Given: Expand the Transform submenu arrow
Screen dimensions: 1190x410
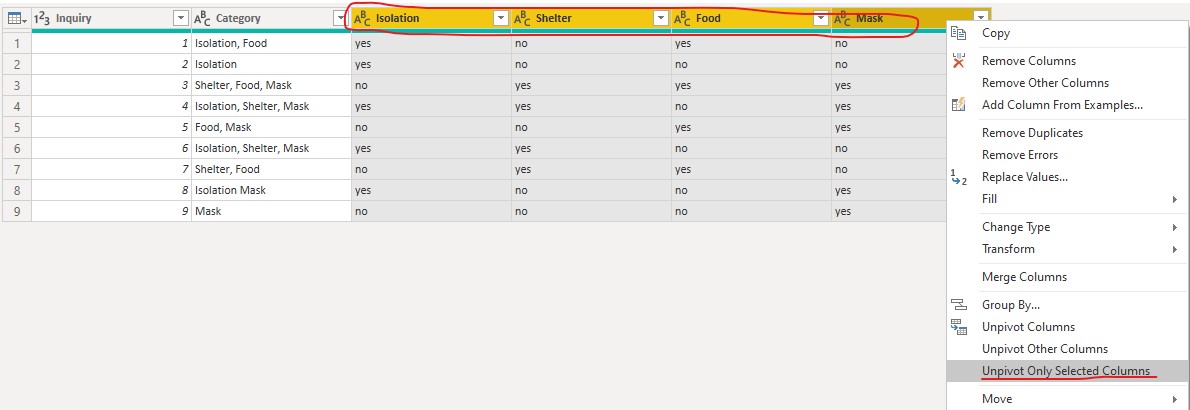Looking at the screenshot, I should [1175, 249].
